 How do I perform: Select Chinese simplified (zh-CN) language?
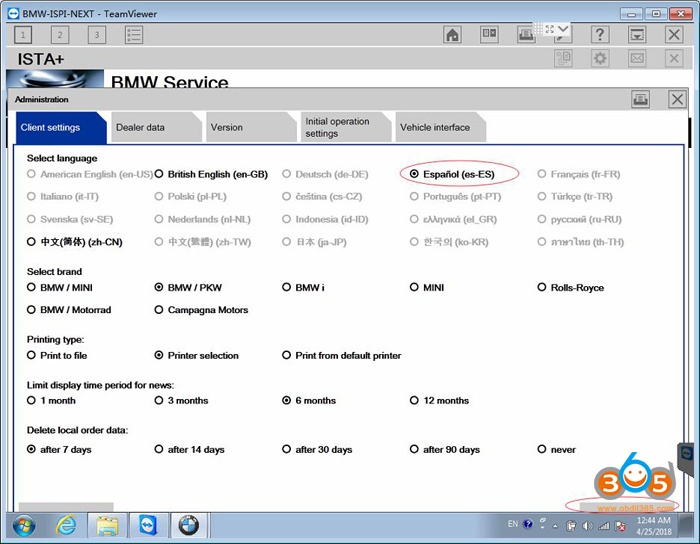(31, 242)
